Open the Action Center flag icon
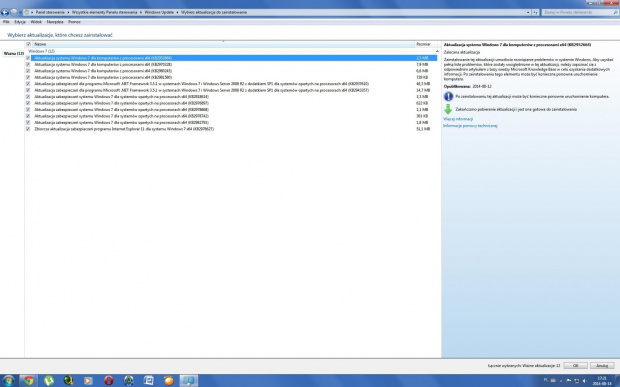Image resolution: width=620 pixels, height=387 pixels. 569,381
